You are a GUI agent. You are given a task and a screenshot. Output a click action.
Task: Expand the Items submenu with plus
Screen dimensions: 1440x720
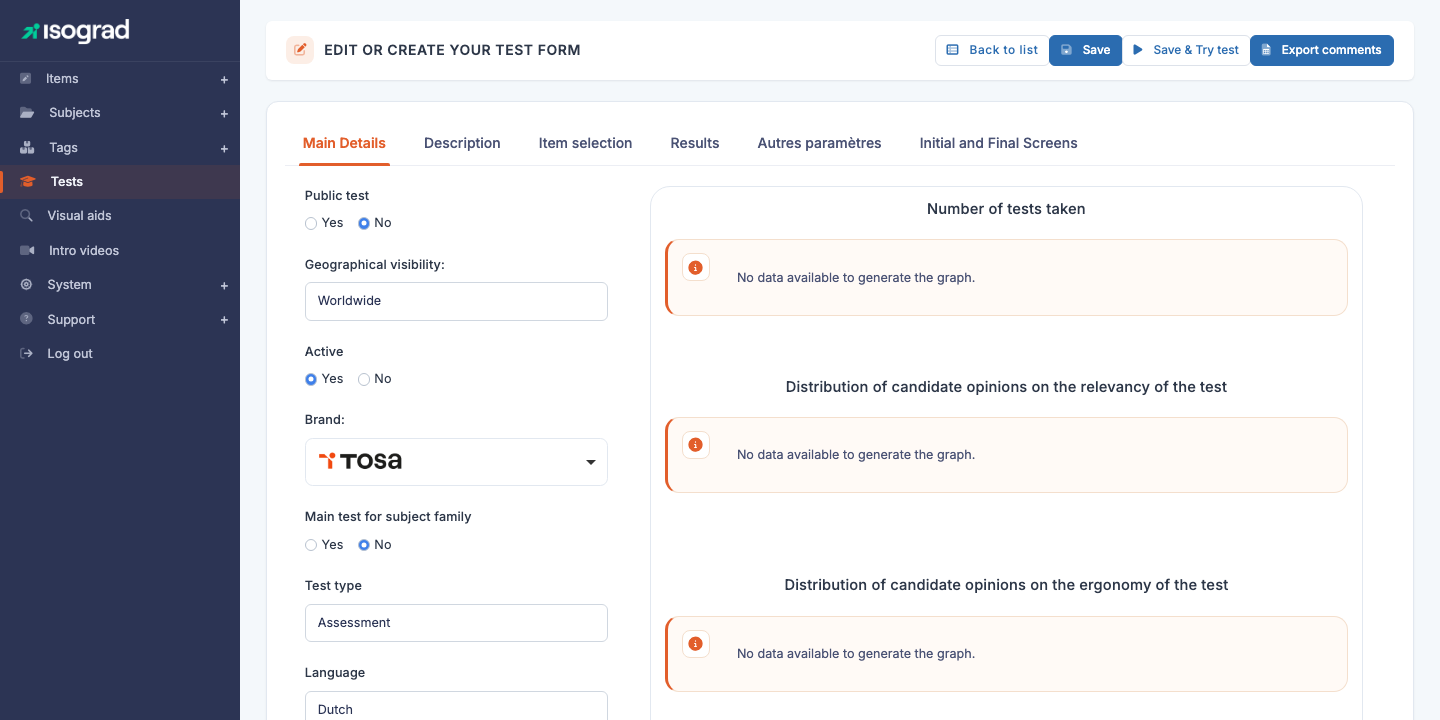(x=224, y=79)
